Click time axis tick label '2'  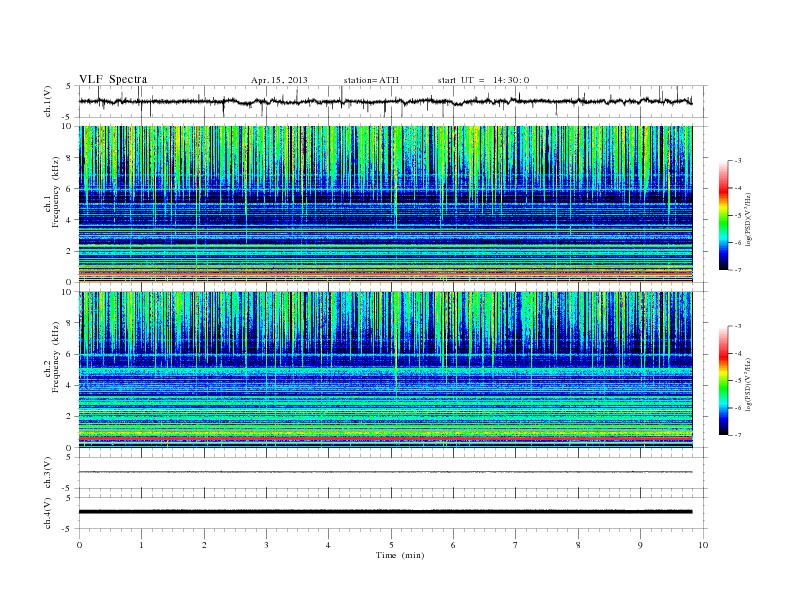tap(204, 545)
